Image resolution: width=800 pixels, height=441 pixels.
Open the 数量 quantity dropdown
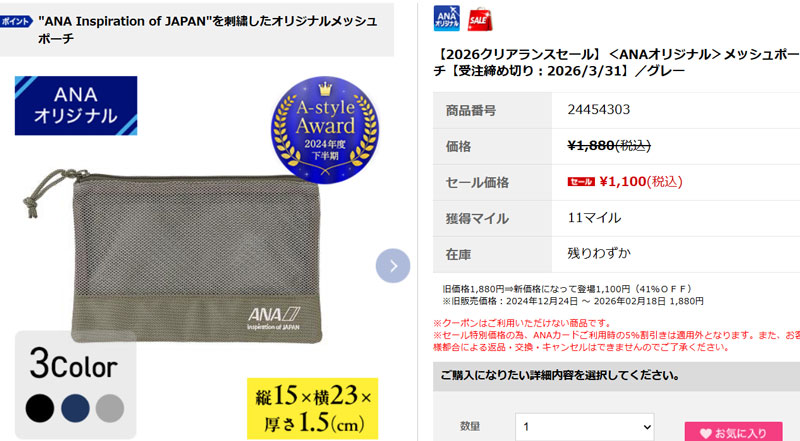tap(585, 427)
